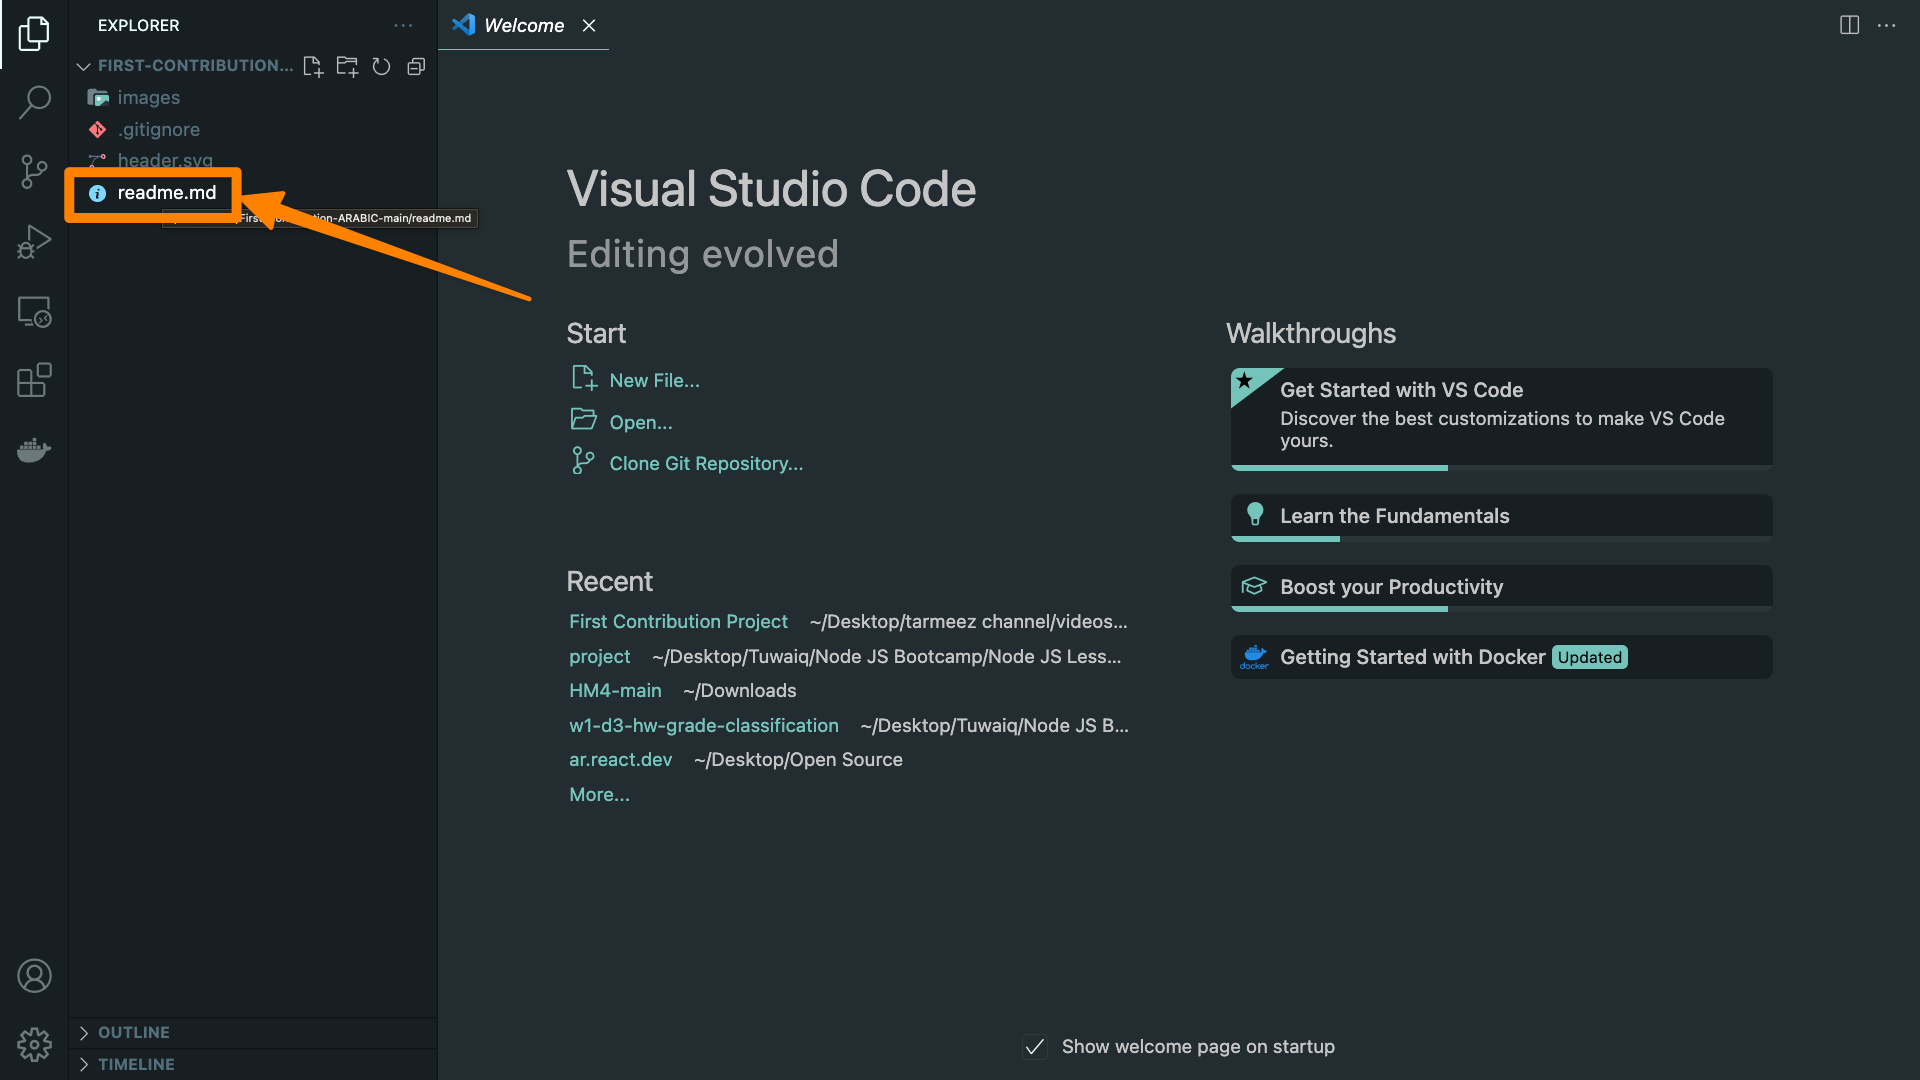The width and height of the screenshot is (1920, 1080).
Task: Collapse the FIRST-CONTRIBUTION project folder
Action: 84,66
